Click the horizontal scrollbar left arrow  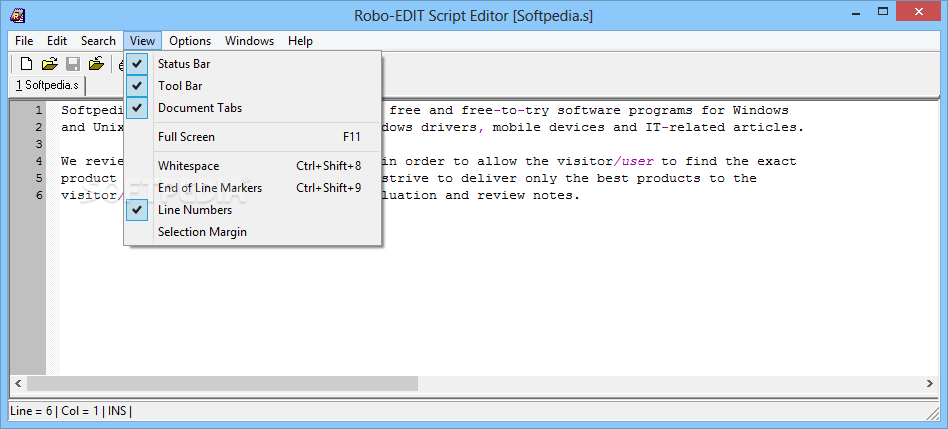click(18, 383)
